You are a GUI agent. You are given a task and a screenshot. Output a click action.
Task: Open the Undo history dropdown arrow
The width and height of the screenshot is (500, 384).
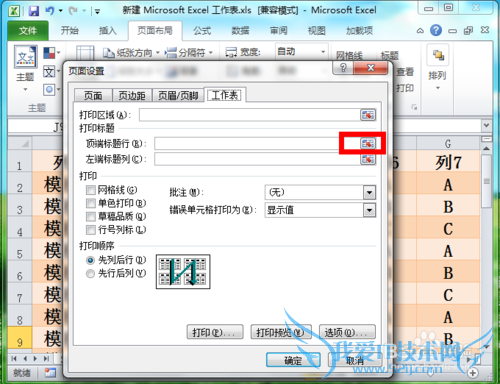point(60,11)
